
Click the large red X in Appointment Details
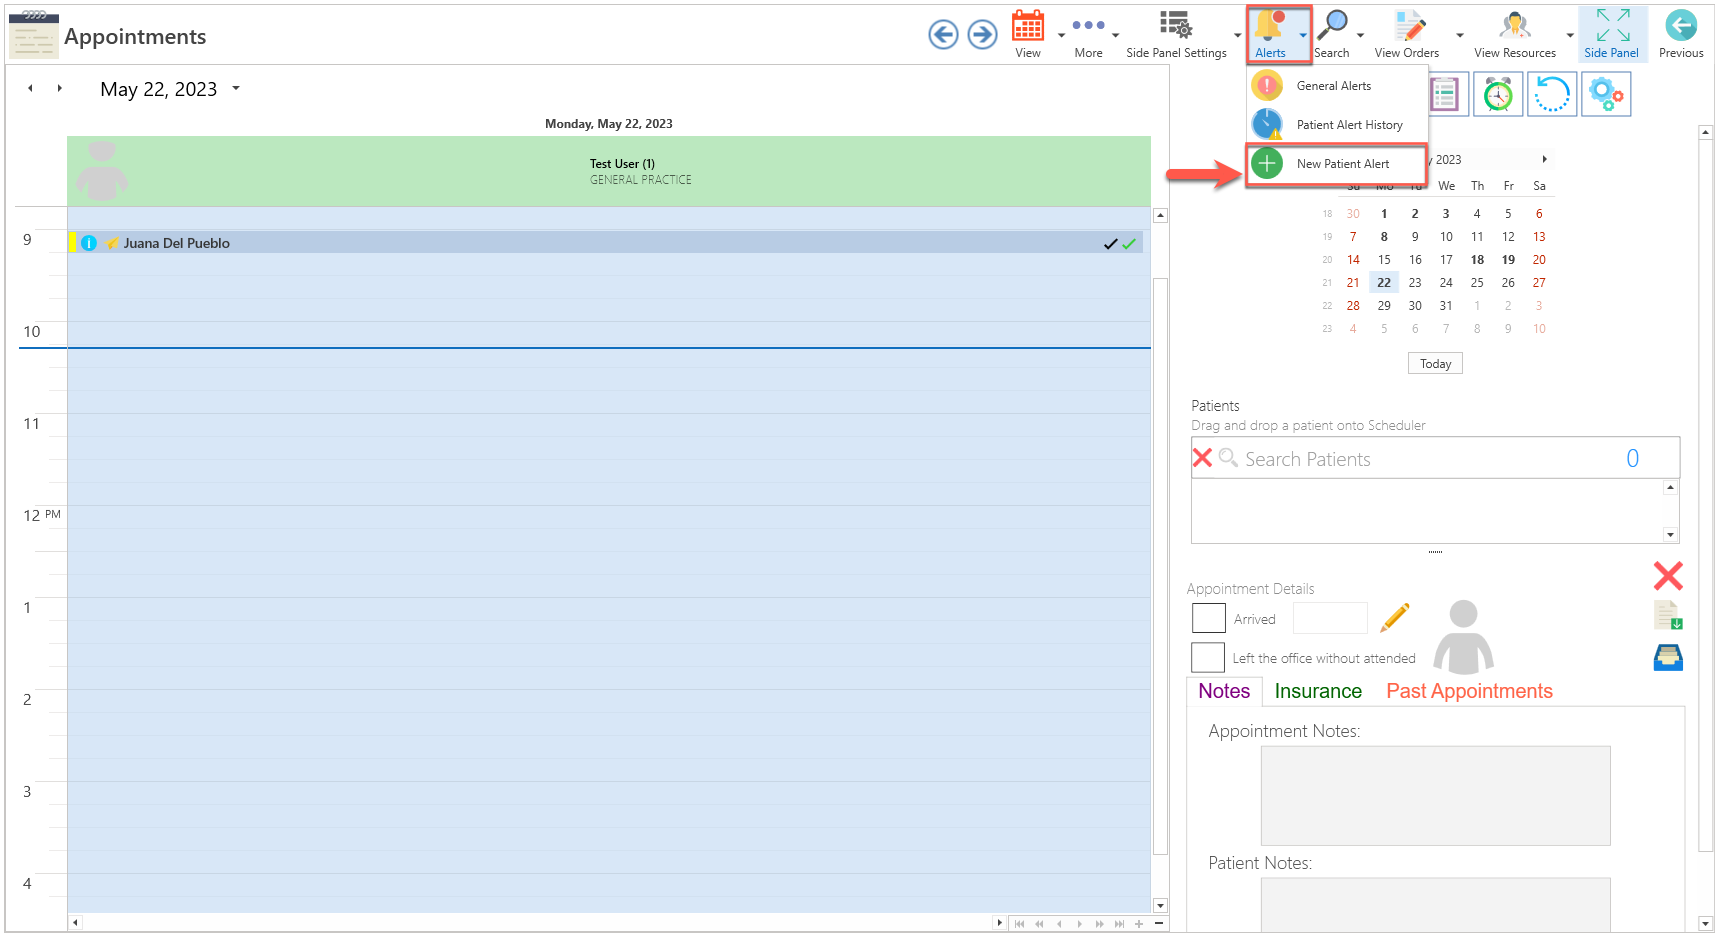1668,575
